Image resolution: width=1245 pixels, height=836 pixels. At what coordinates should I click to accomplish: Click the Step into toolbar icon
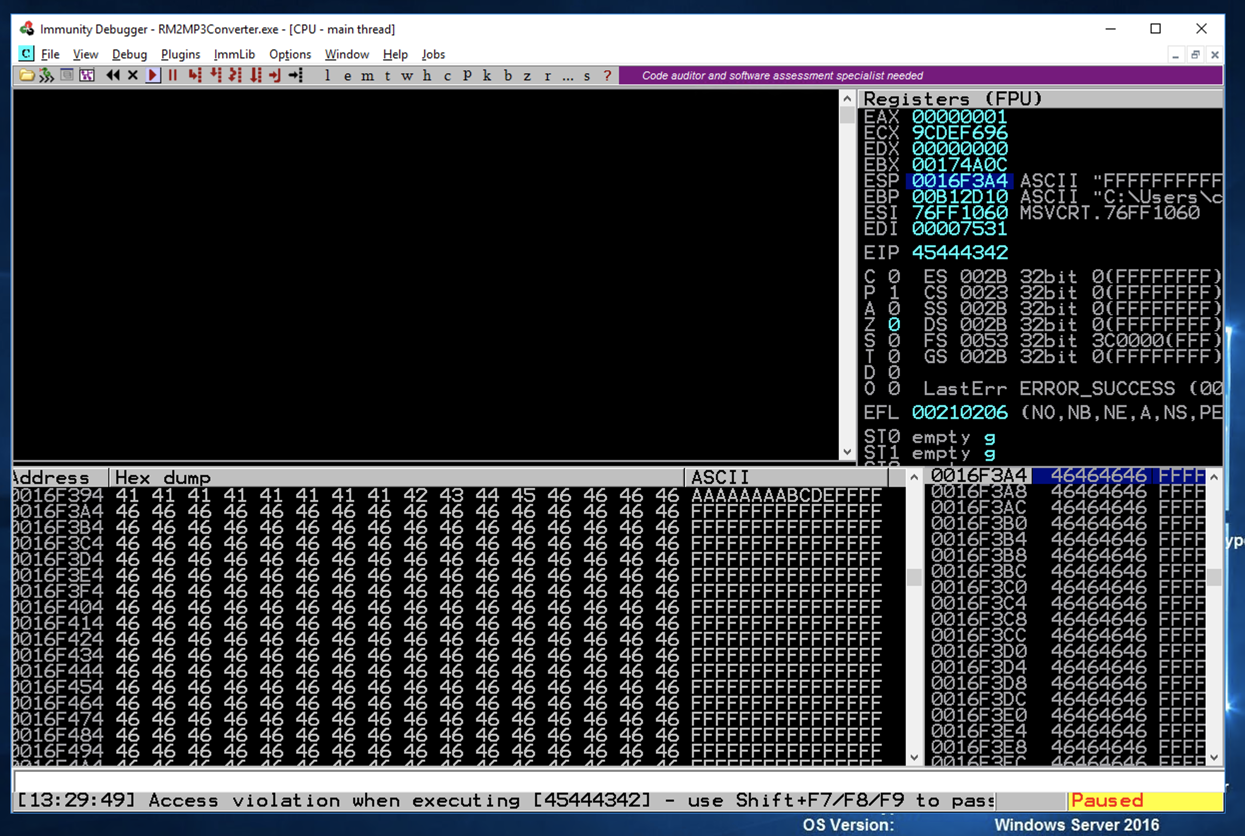[x=194, y=76]
